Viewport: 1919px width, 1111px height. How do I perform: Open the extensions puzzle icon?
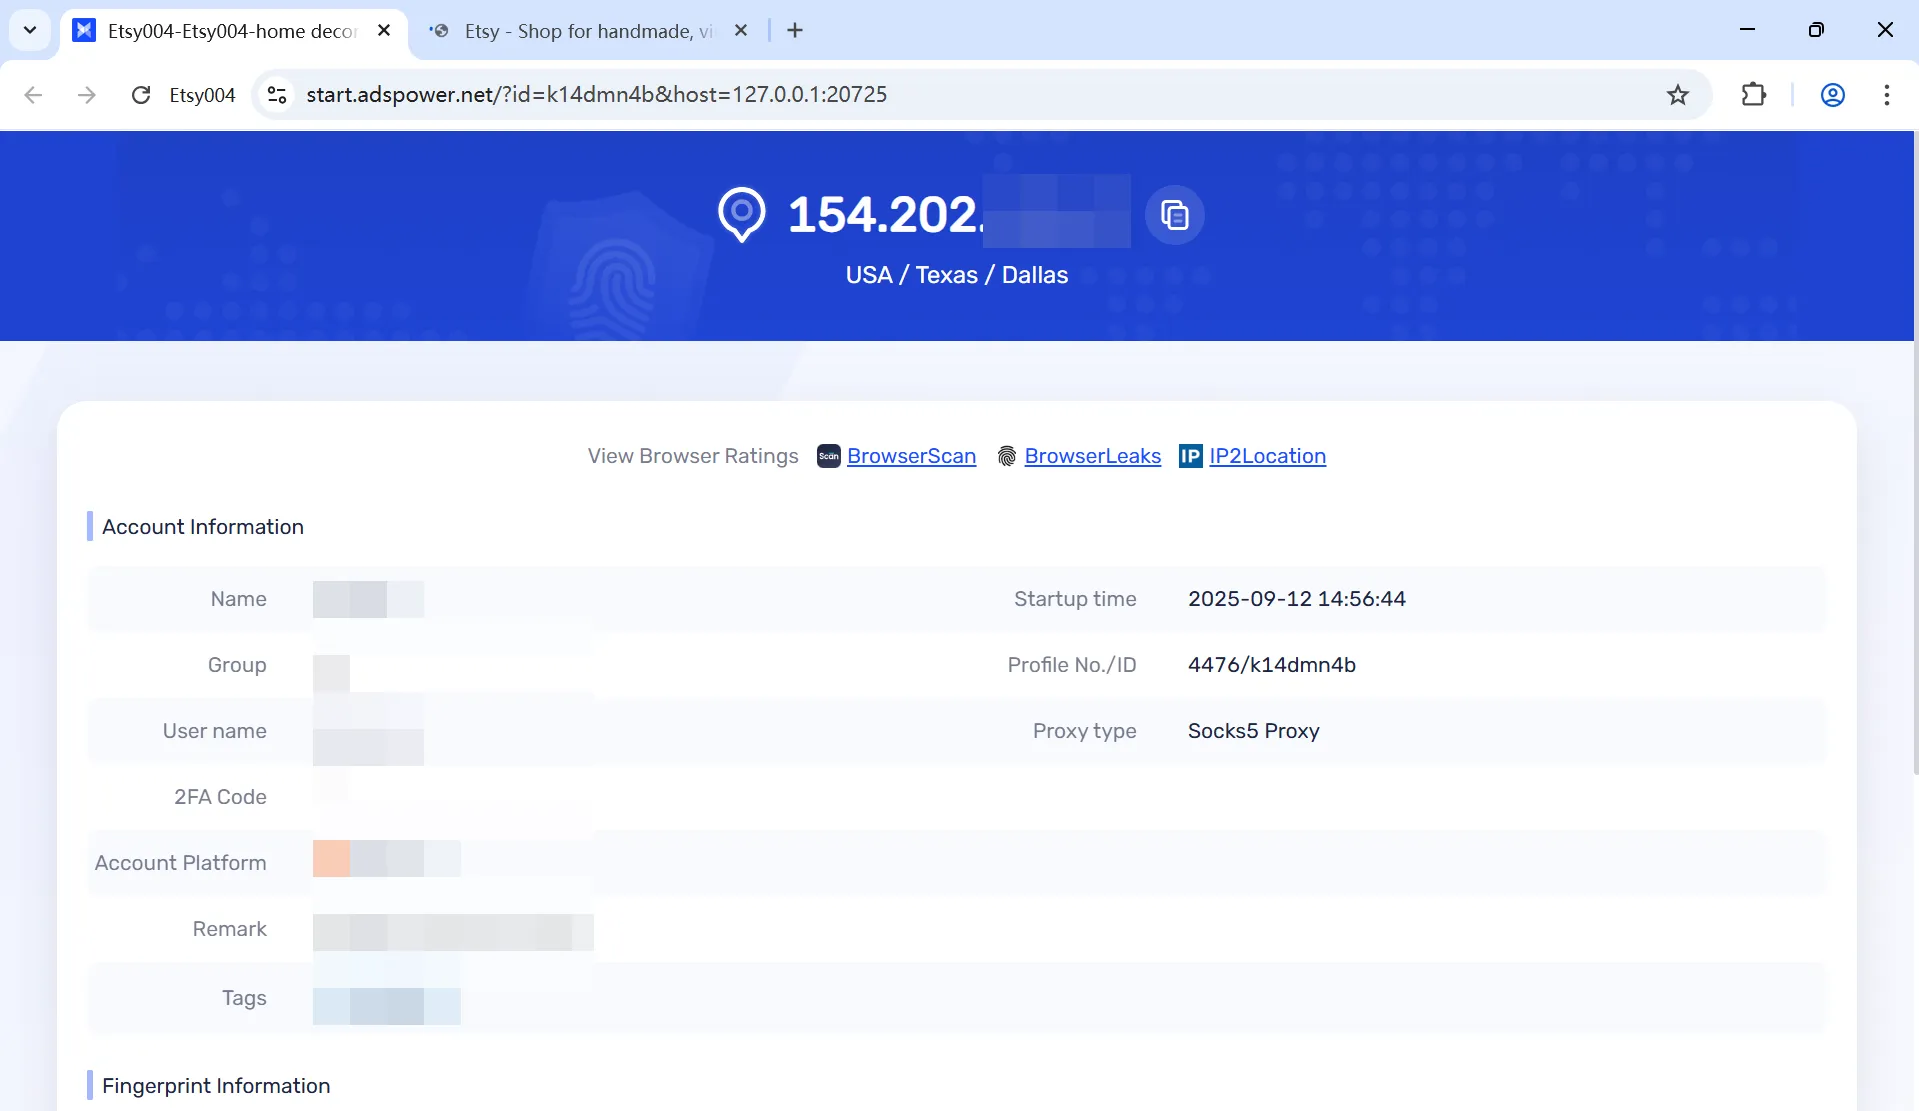1753,95
